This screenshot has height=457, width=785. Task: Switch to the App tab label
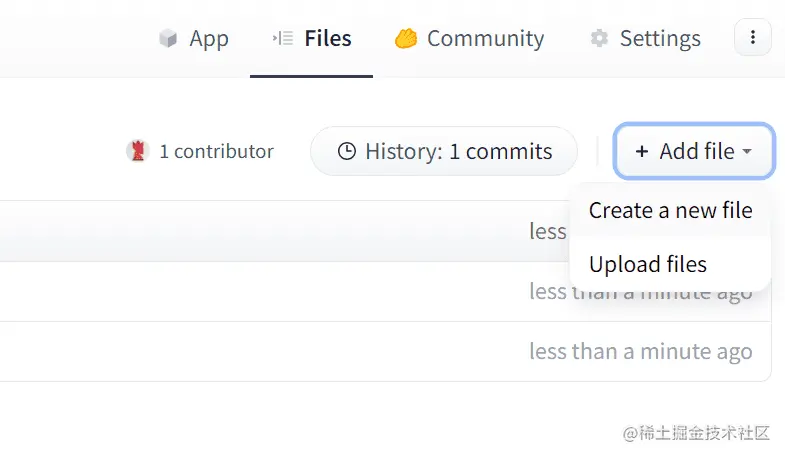tap(209, 39)
